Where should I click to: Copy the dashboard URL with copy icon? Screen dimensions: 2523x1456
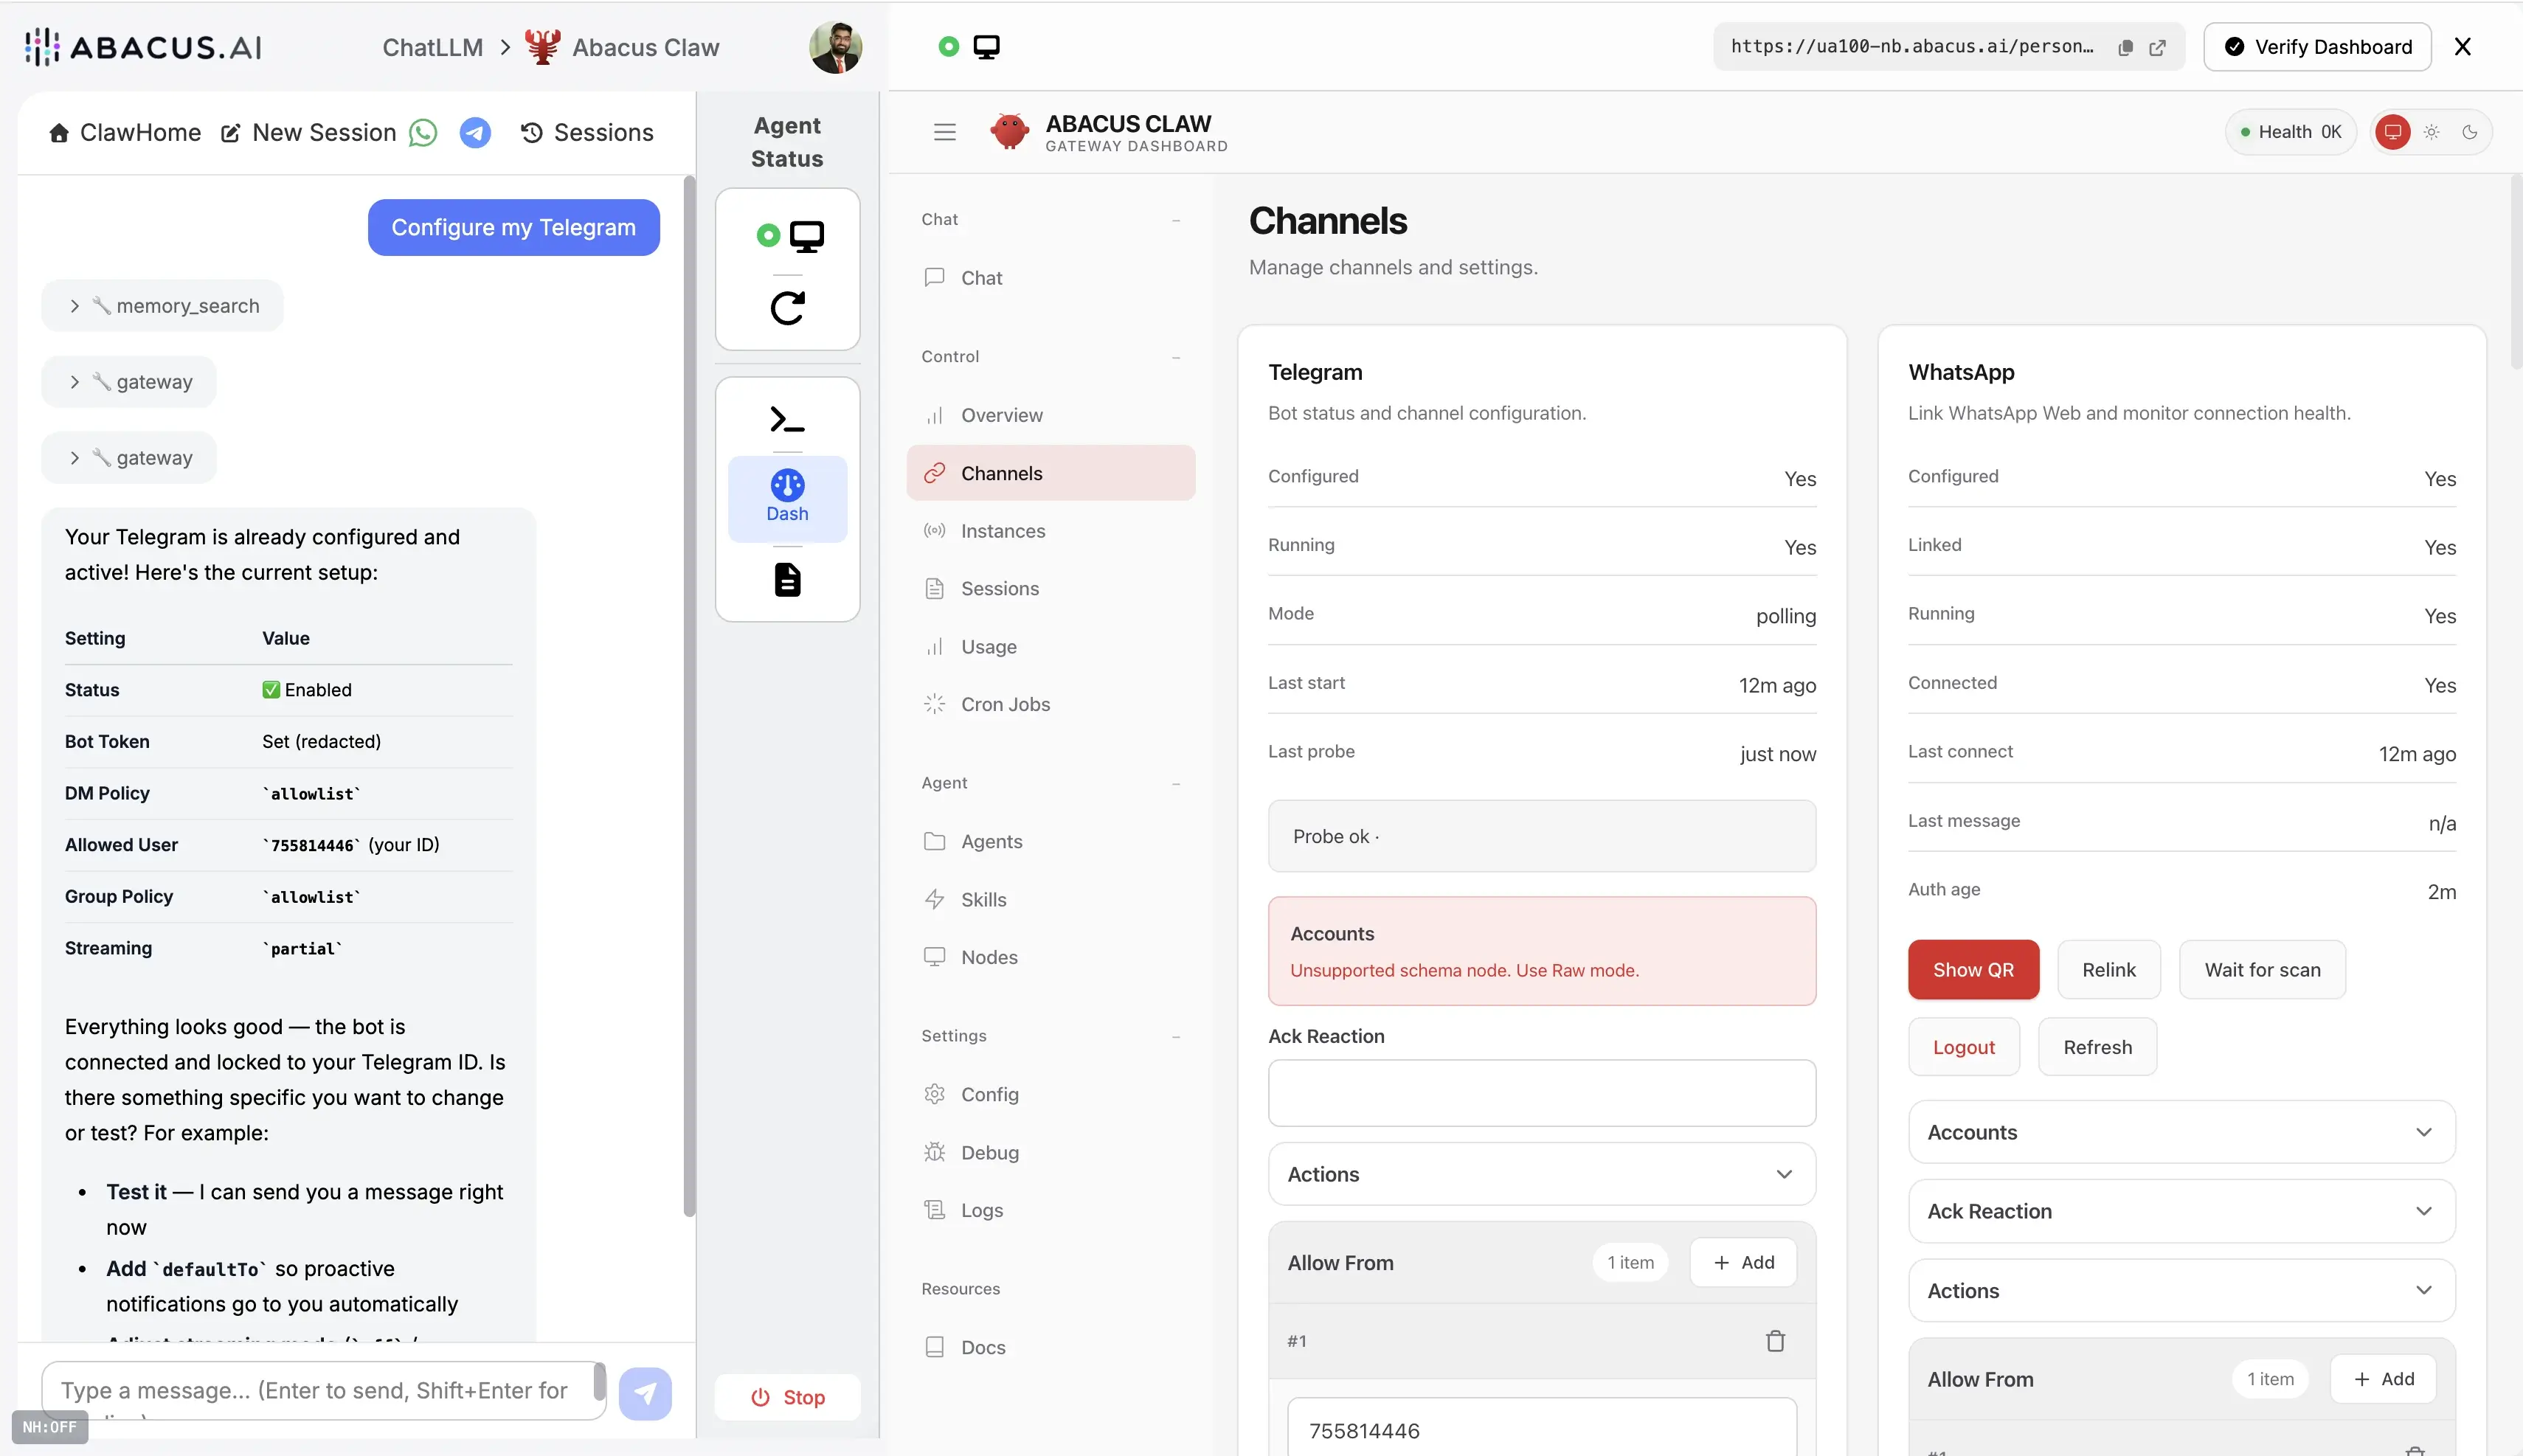2126,47
